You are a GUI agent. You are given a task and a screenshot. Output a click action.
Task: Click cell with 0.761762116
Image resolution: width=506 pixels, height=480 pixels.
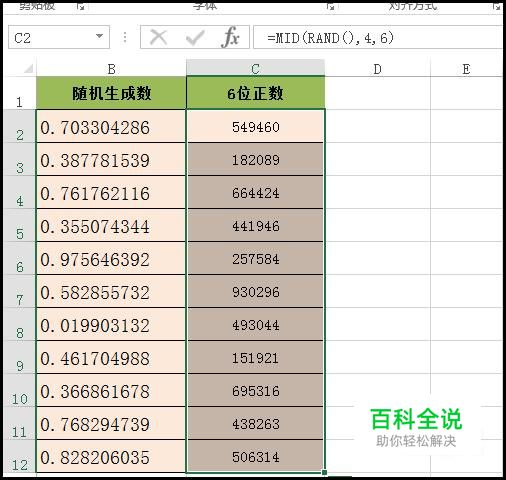(x=111, y=193)
